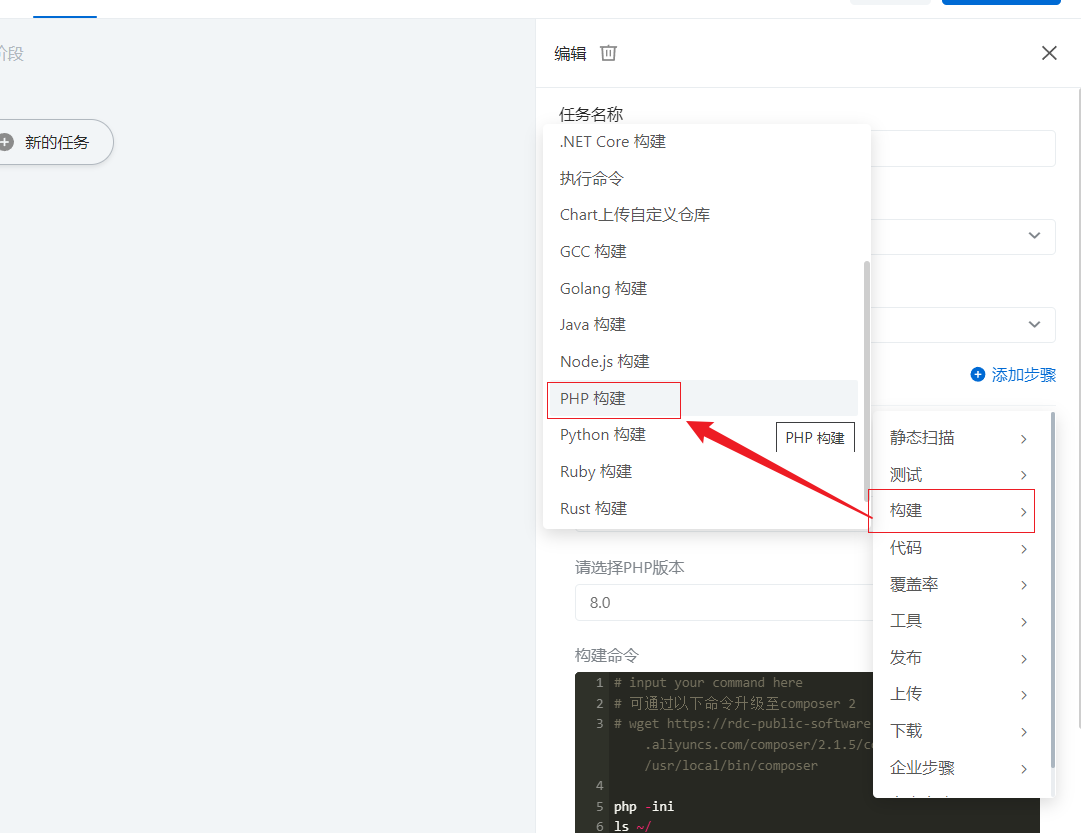The width and height of the screenshot is (1081, 833).
Task: Expand 静态扫描 submenu
Action: point(958,438)
